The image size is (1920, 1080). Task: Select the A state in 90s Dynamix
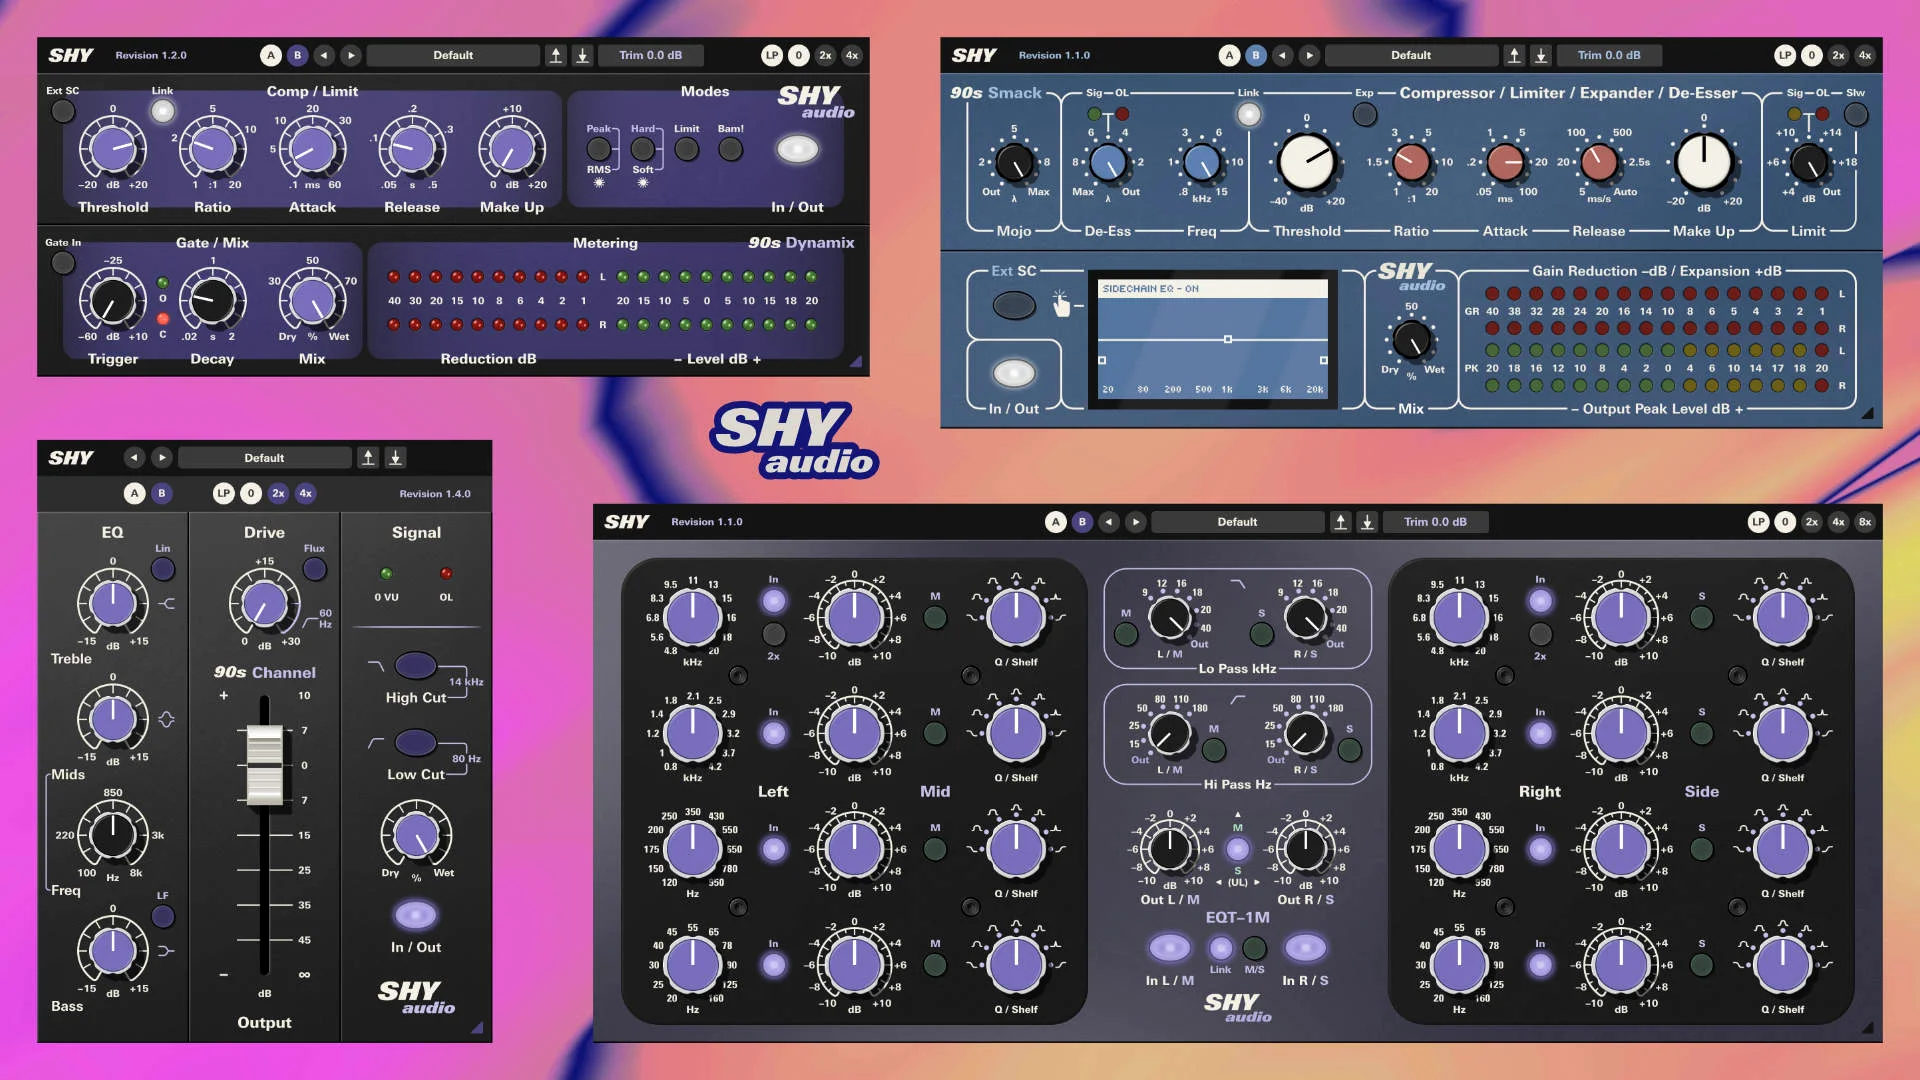271,55
